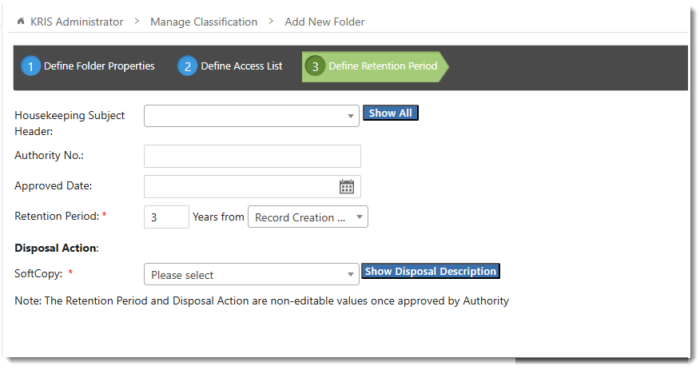Viewport: 700px width, 370px height.
Task: Click the Authority No. text field
Action: (252, 156)
